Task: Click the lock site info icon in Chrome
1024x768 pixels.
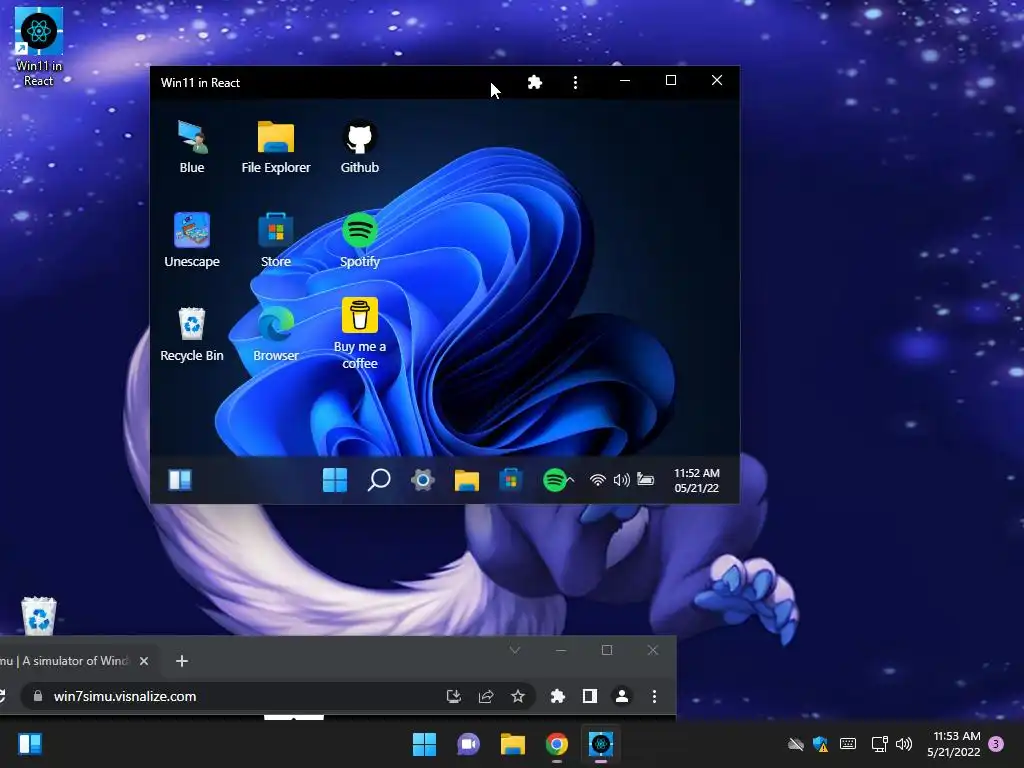Action: coord(37,696)
